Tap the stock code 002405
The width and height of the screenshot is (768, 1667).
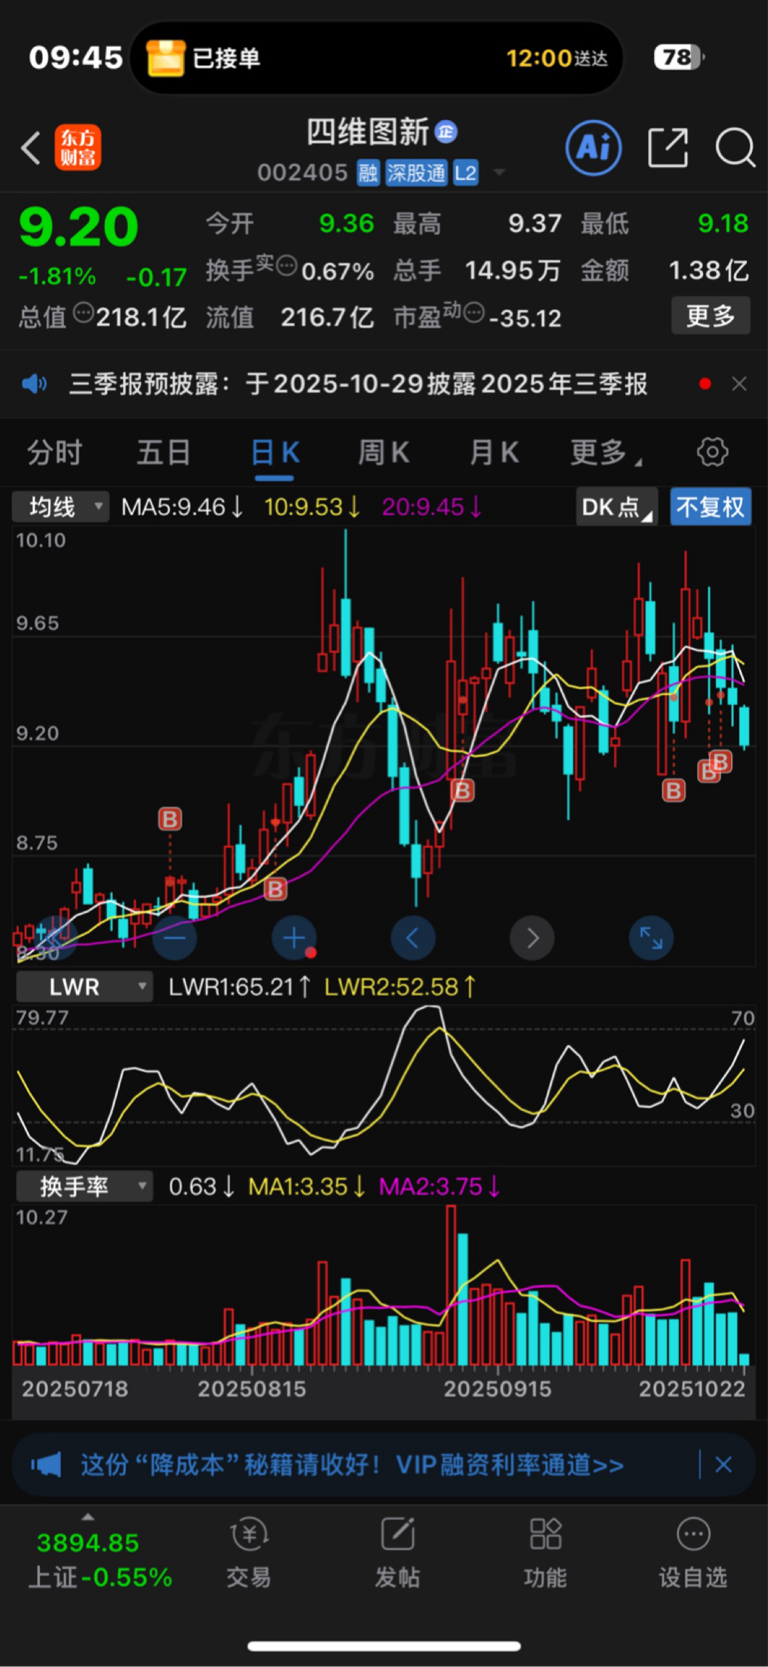tap(302, 173)
